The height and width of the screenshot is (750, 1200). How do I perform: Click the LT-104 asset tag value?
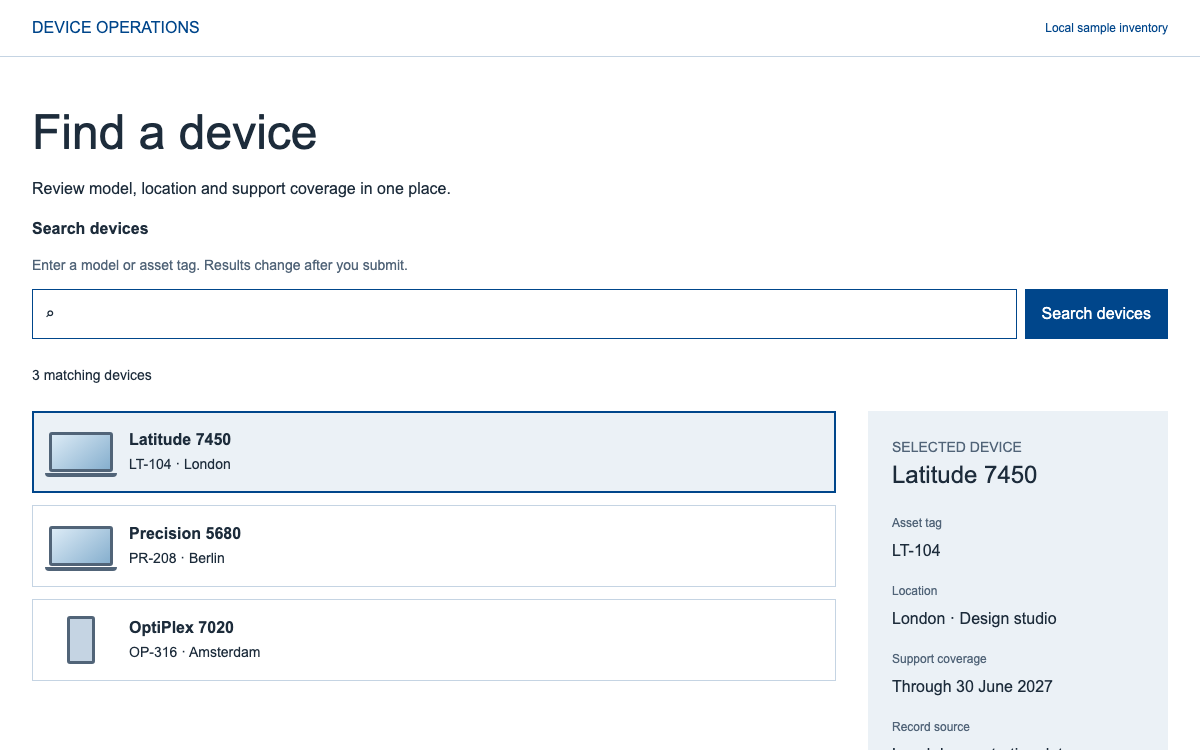click(x=916, y=550)
